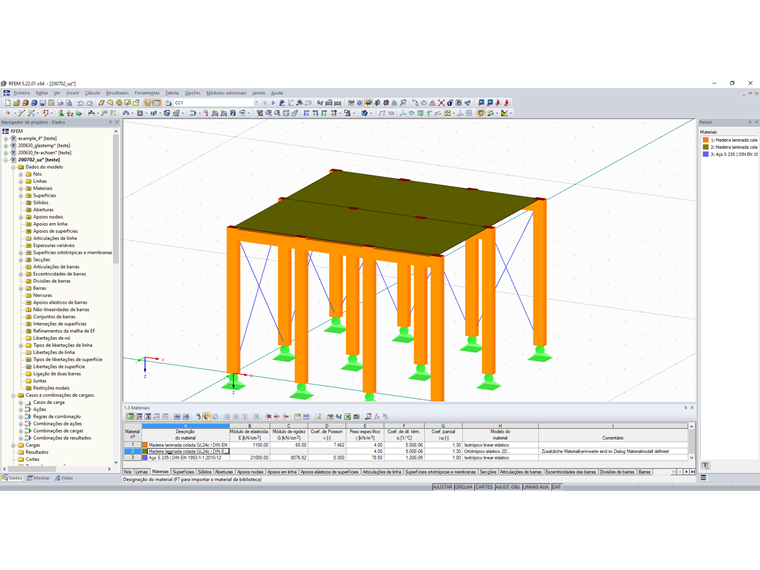Click the delete row icon in table toolbar
Screen dimensions: 760x570
click(268, 416)
